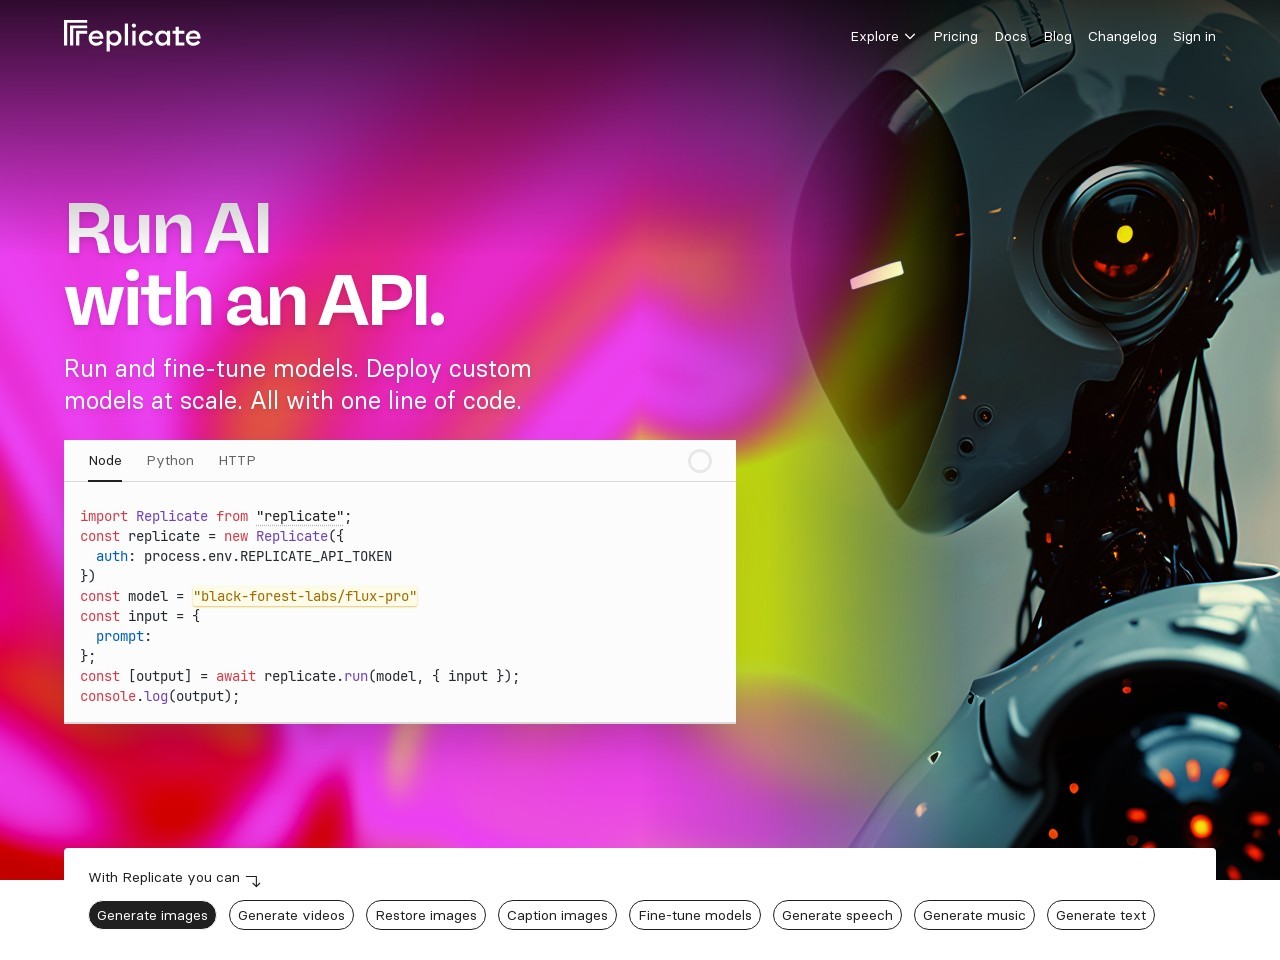Select the Node code tab
The width and height of the screenshot is (1280, 960).
pyautogui.click(x=105, y=461)
